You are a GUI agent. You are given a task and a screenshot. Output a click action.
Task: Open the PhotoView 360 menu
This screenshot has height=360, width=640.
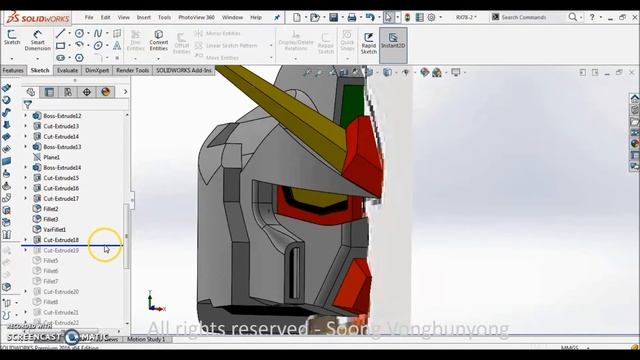(x=196, y=17)
